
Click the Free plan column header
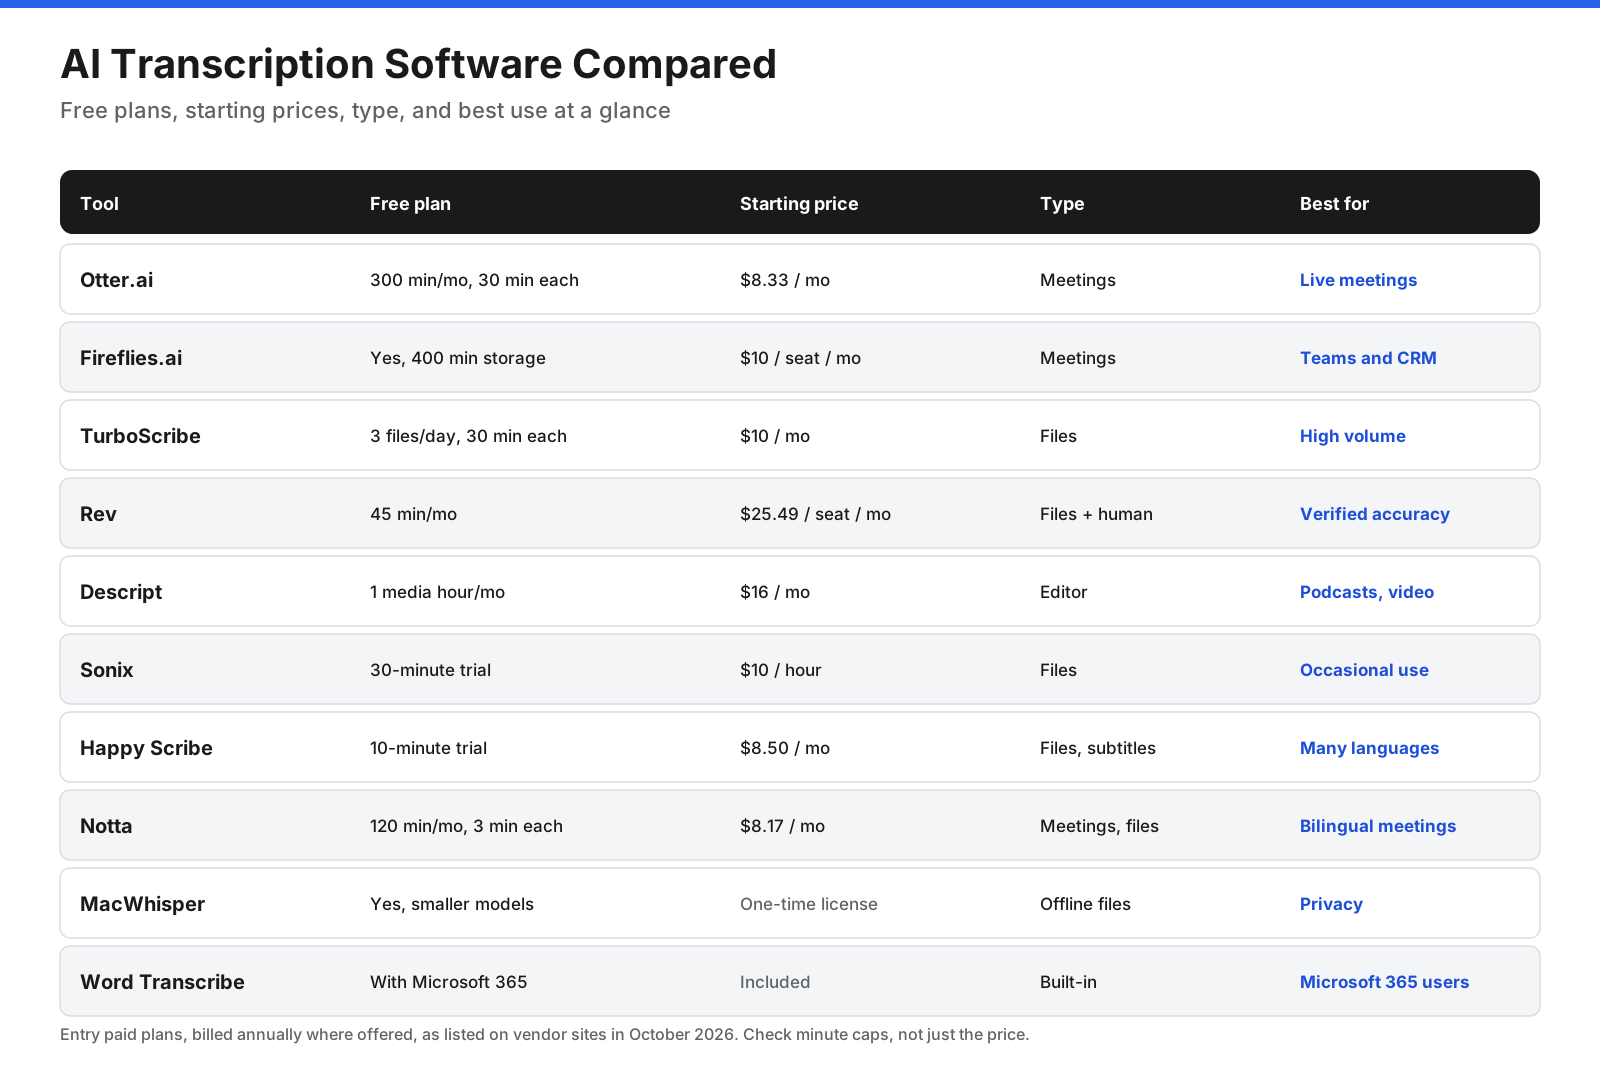coord(410,204)
